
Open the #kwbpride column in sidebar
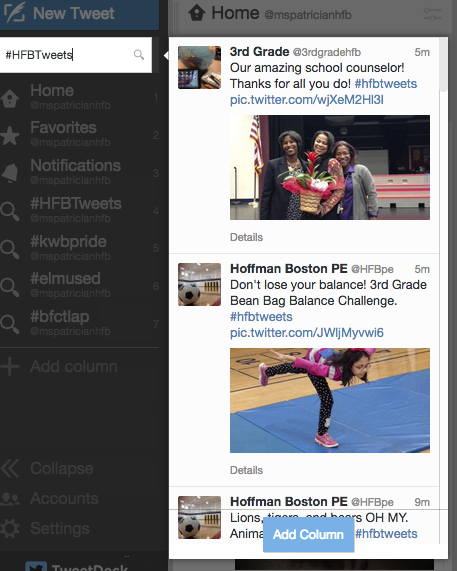[79, 248]
